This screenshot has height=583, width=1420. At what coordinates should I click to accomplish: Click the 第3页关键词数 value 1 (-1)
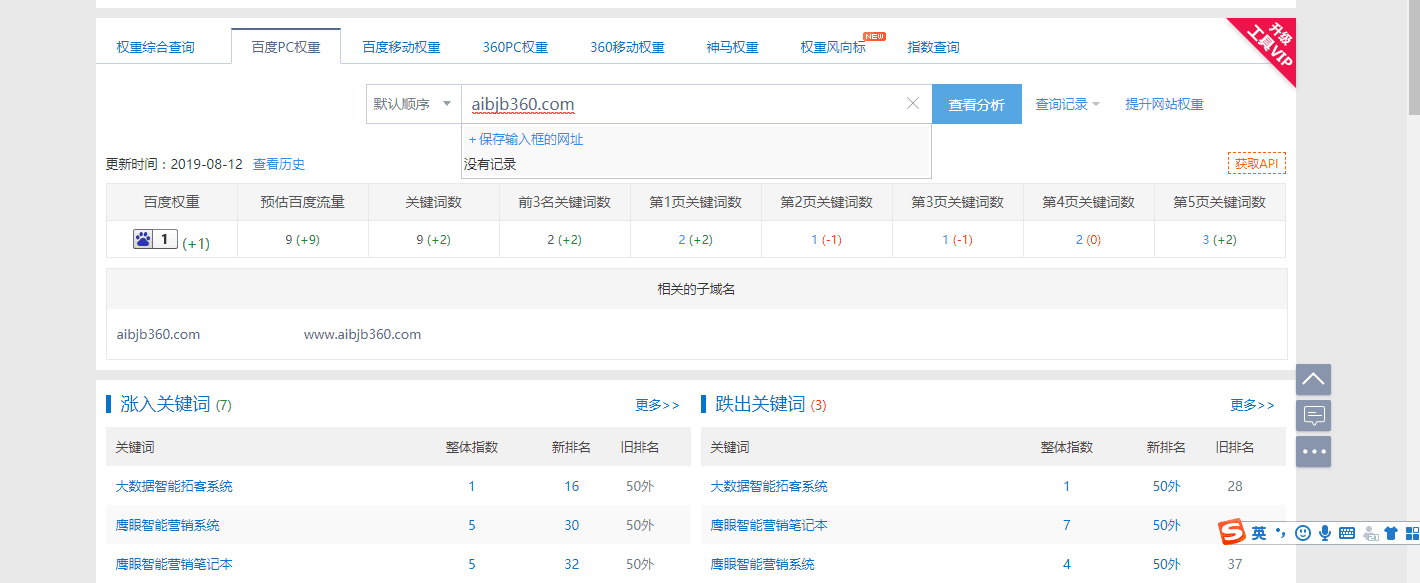pos(958,240)
